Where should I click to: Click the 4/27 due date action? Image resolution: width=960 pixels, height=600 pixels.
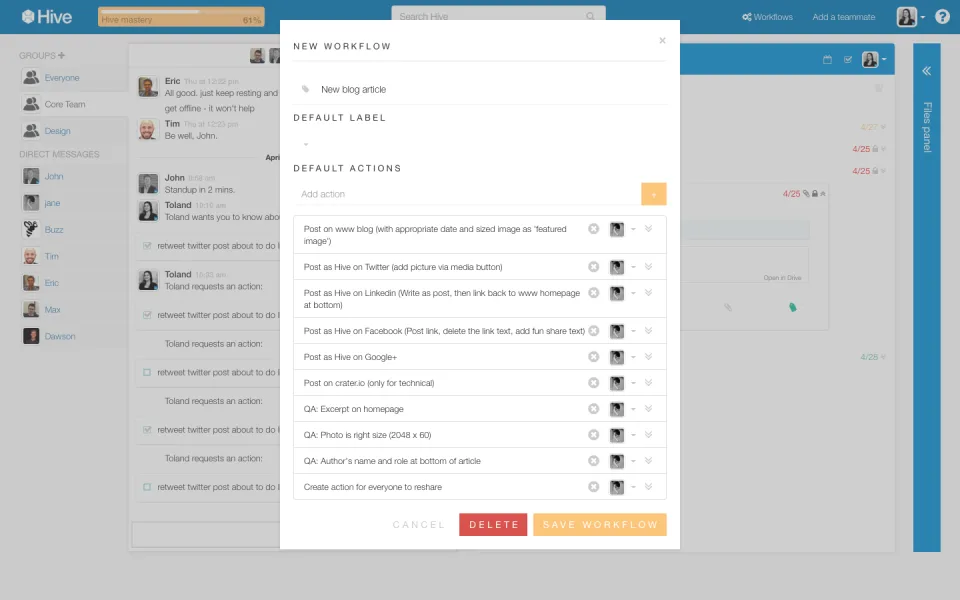[x=869, y=127]
